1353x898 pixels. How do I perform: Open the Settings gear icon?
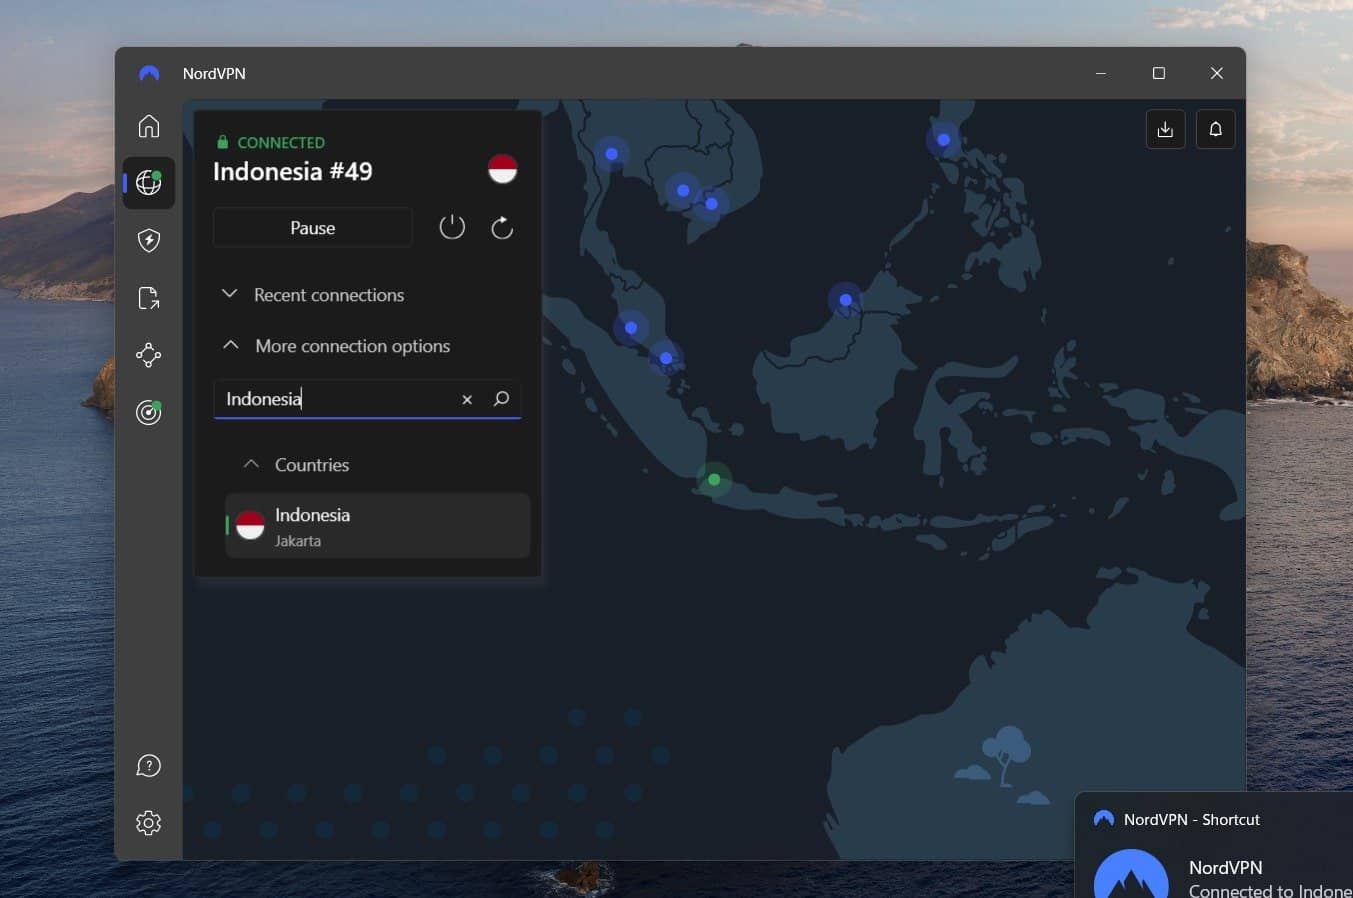pos(149,823)
